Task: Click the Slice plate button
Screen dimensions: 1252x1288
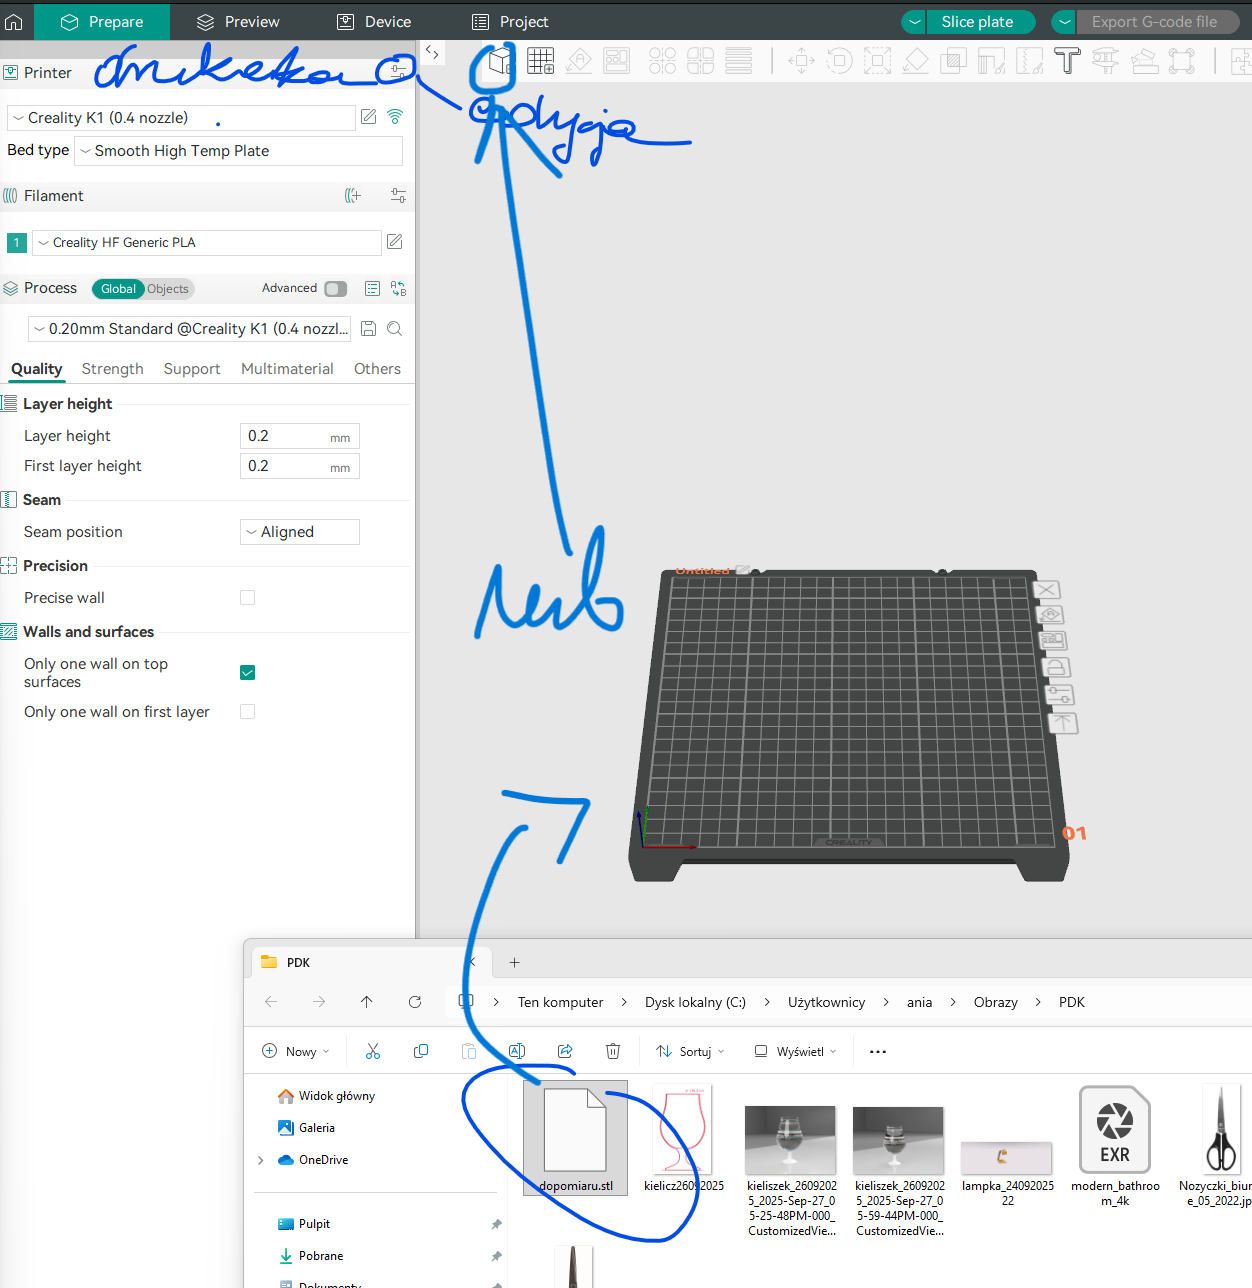Action: (977, 22)
